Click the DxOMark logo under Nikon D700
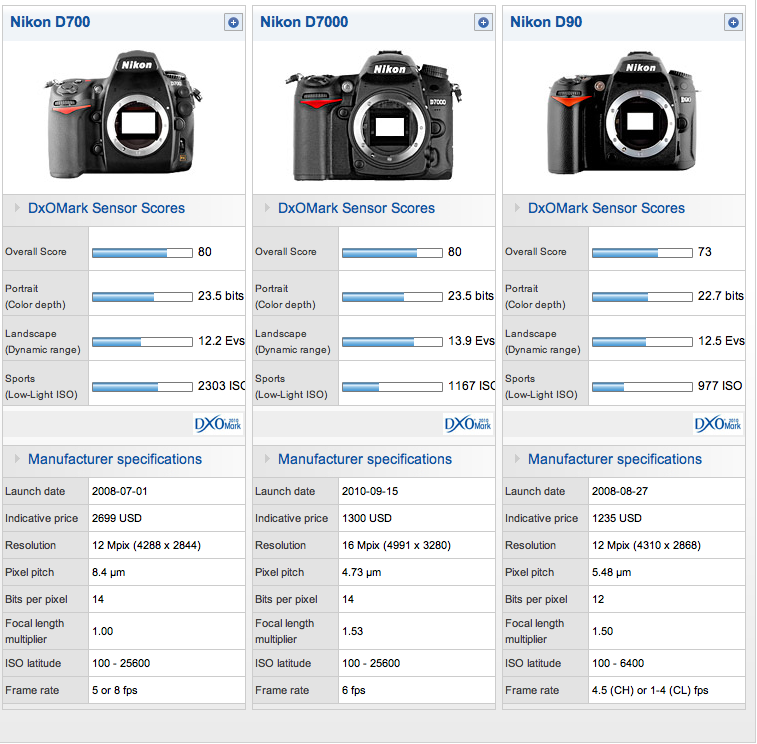This screenshot has height=744, width=757. coord(218,424)
